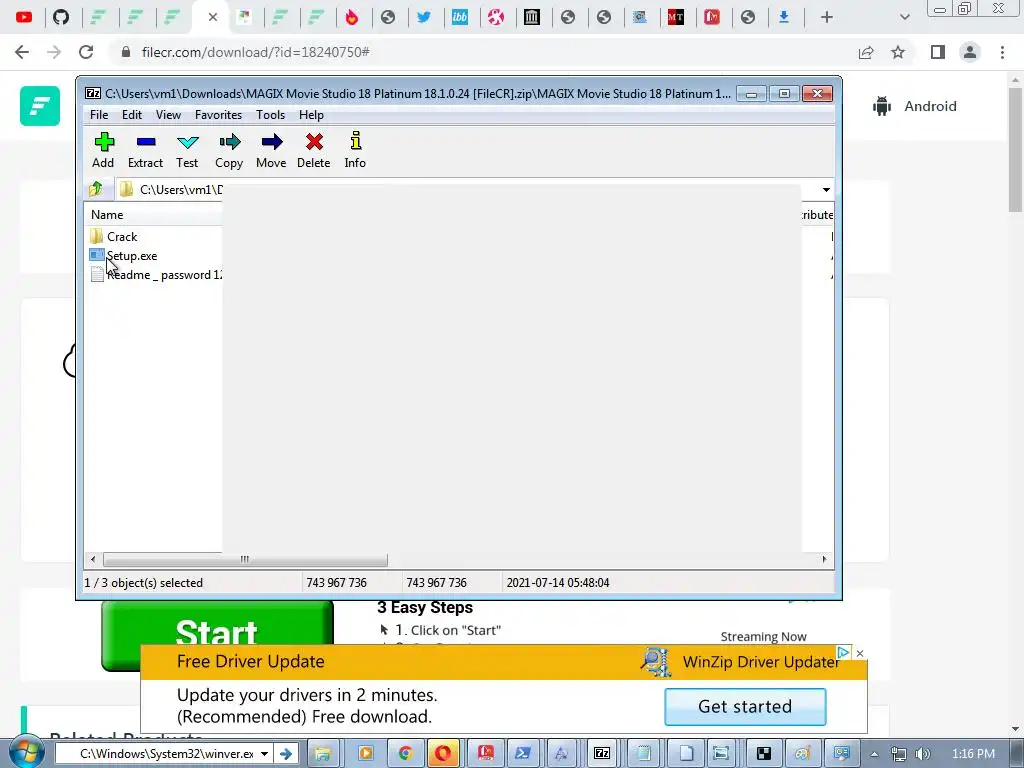Click the green Start button on webpage
Screen dimensions: 1024x768
[x=217, y=630]
